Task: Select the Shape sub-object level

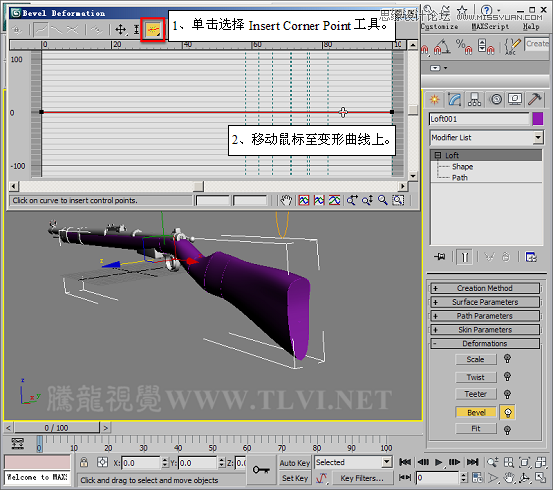Action: click(462, 167)
